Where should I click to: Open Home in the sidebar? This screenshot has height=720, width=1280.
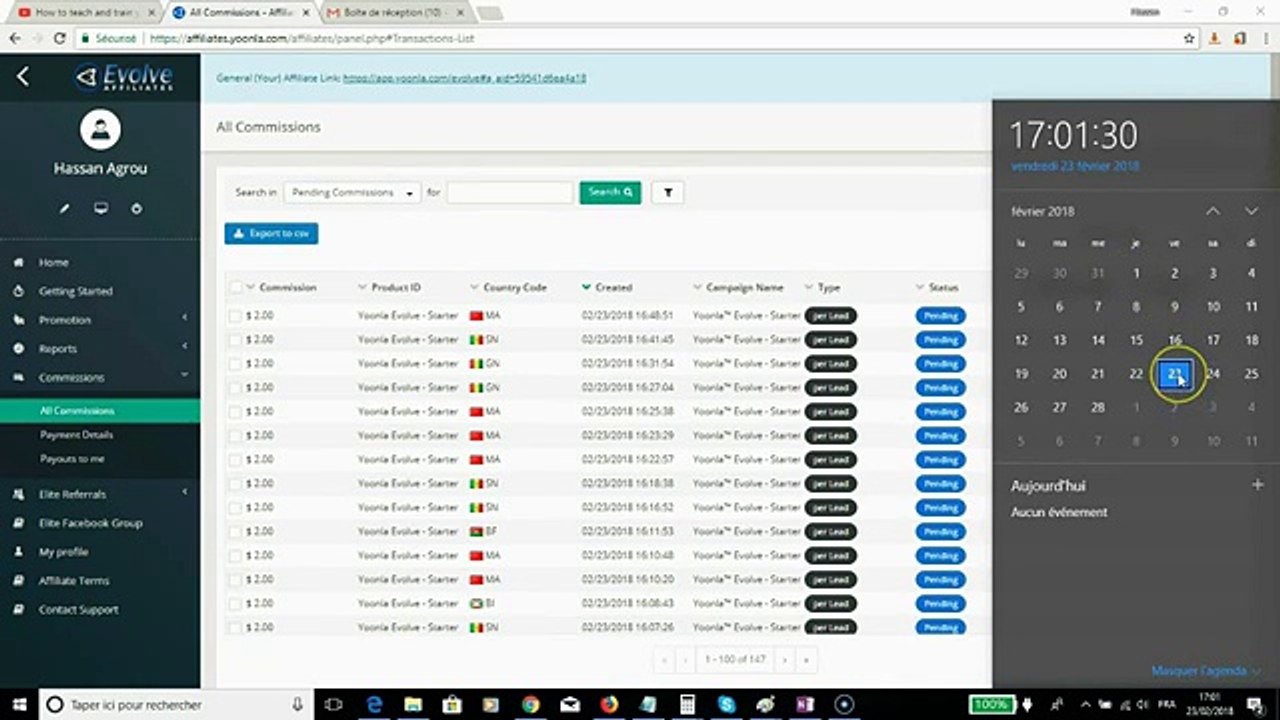point(54,262)
